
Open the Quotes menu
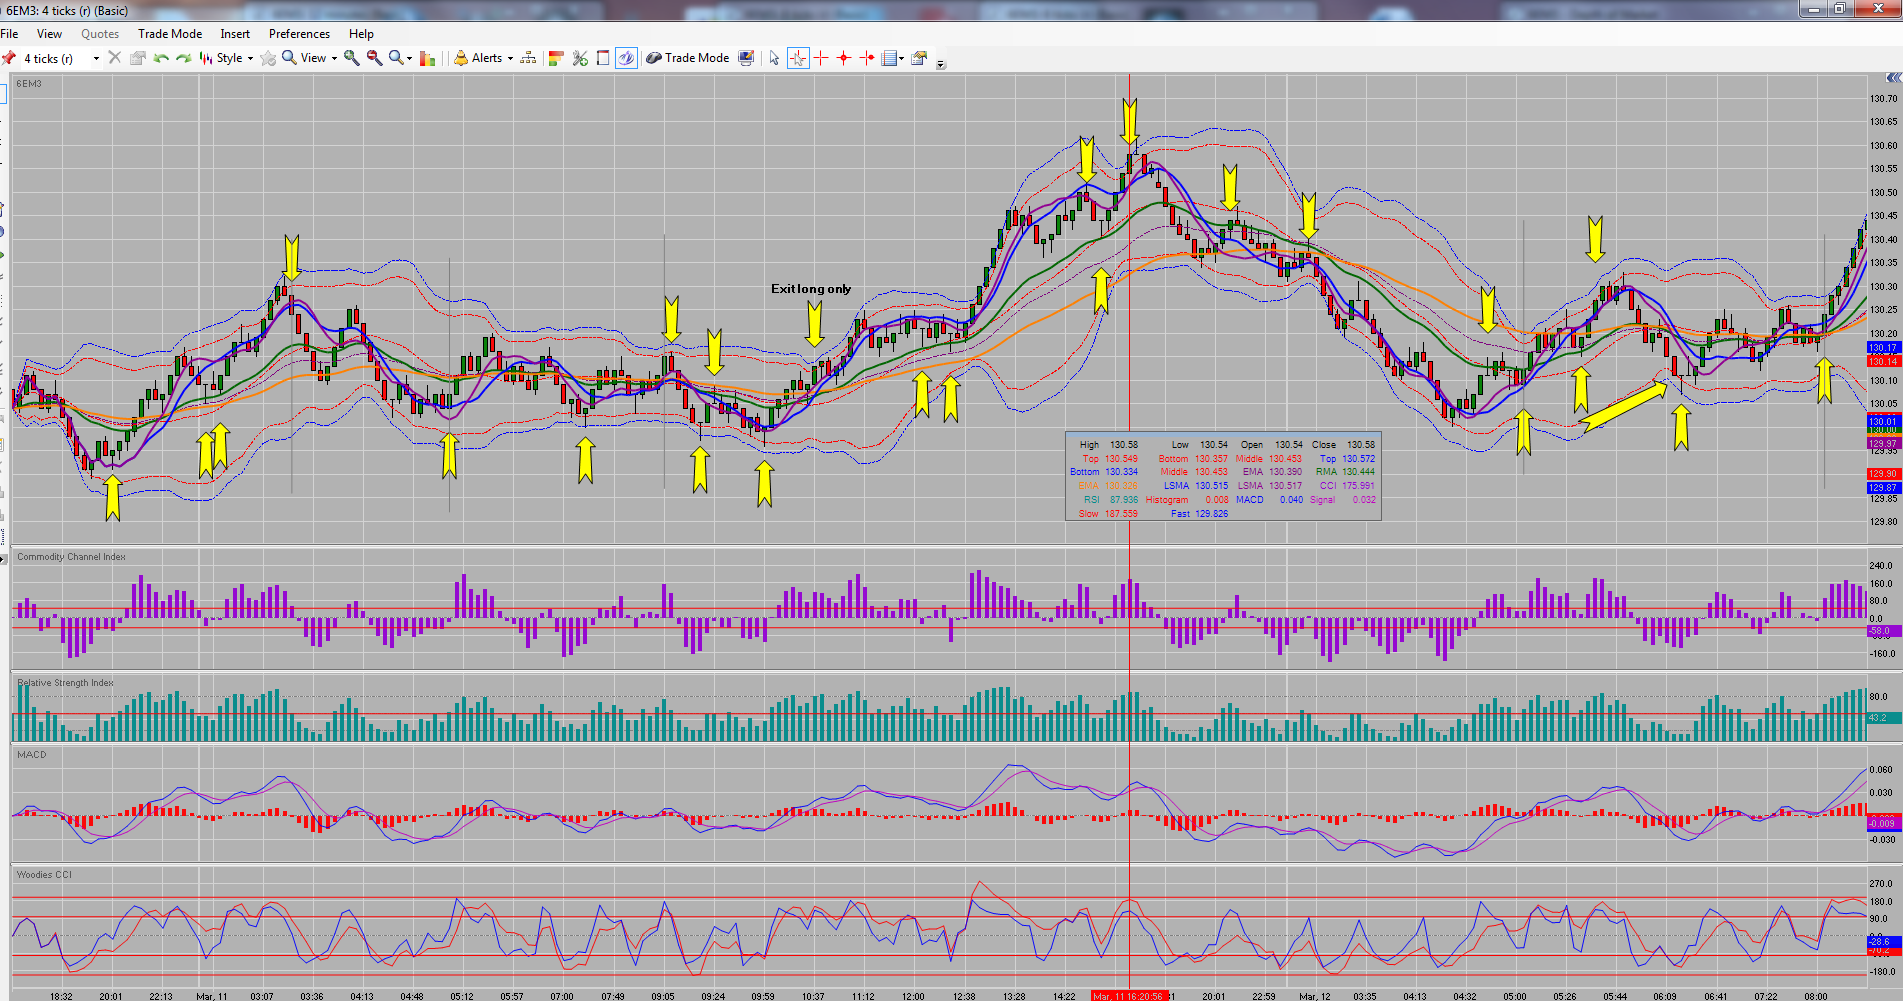point(100,34)
